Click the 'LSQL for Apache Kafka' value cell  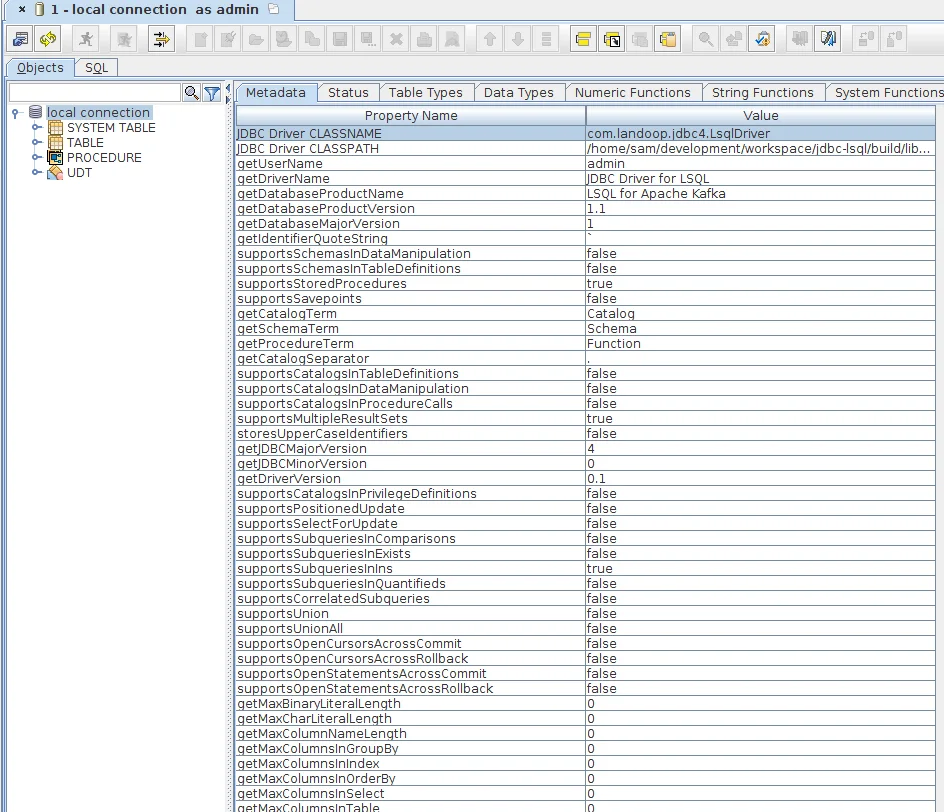click(x=760, y=194)
